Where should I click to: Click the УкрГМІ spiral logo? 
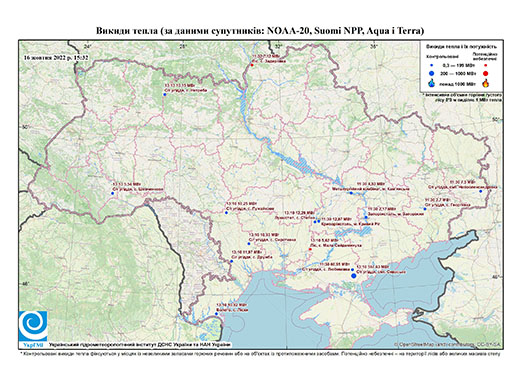(33, 326)
